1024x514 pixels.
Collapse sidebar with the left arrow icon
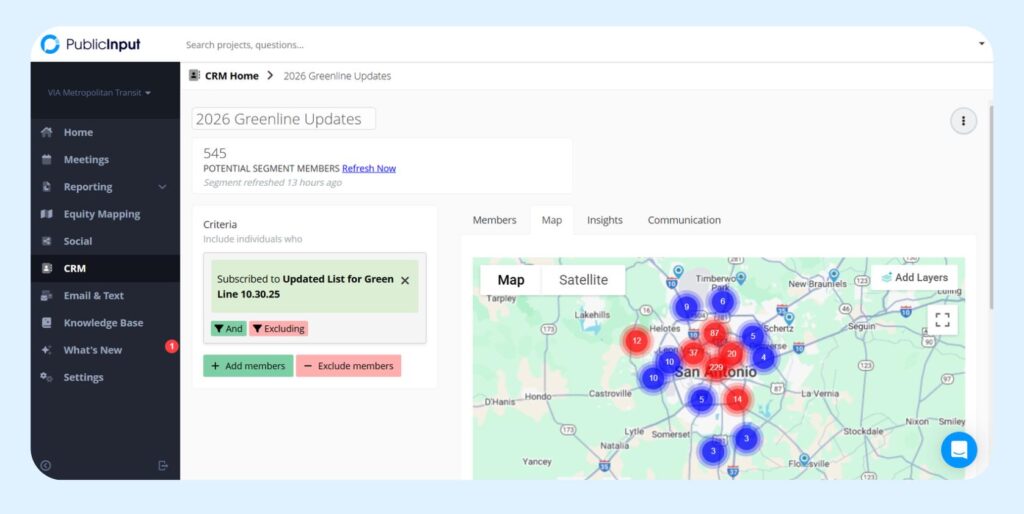pyautogui.click(x=45, y=465)
